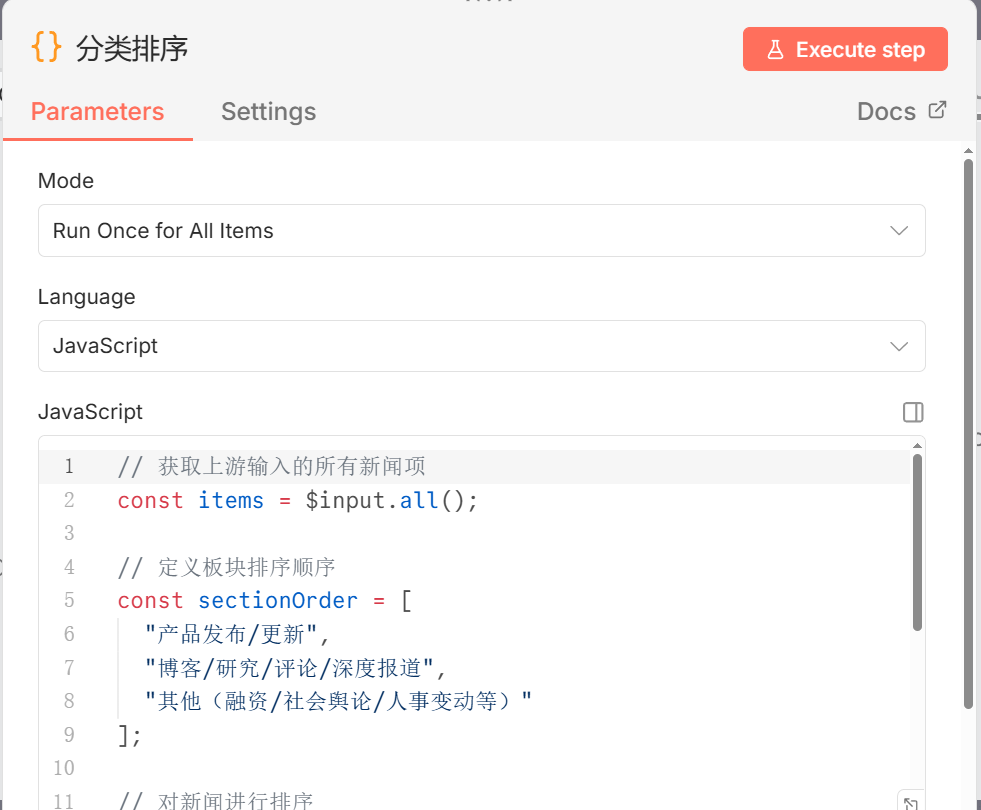
Task: Click the outer panel's scroll-up arrow
Action: click(x=967, y=151)
